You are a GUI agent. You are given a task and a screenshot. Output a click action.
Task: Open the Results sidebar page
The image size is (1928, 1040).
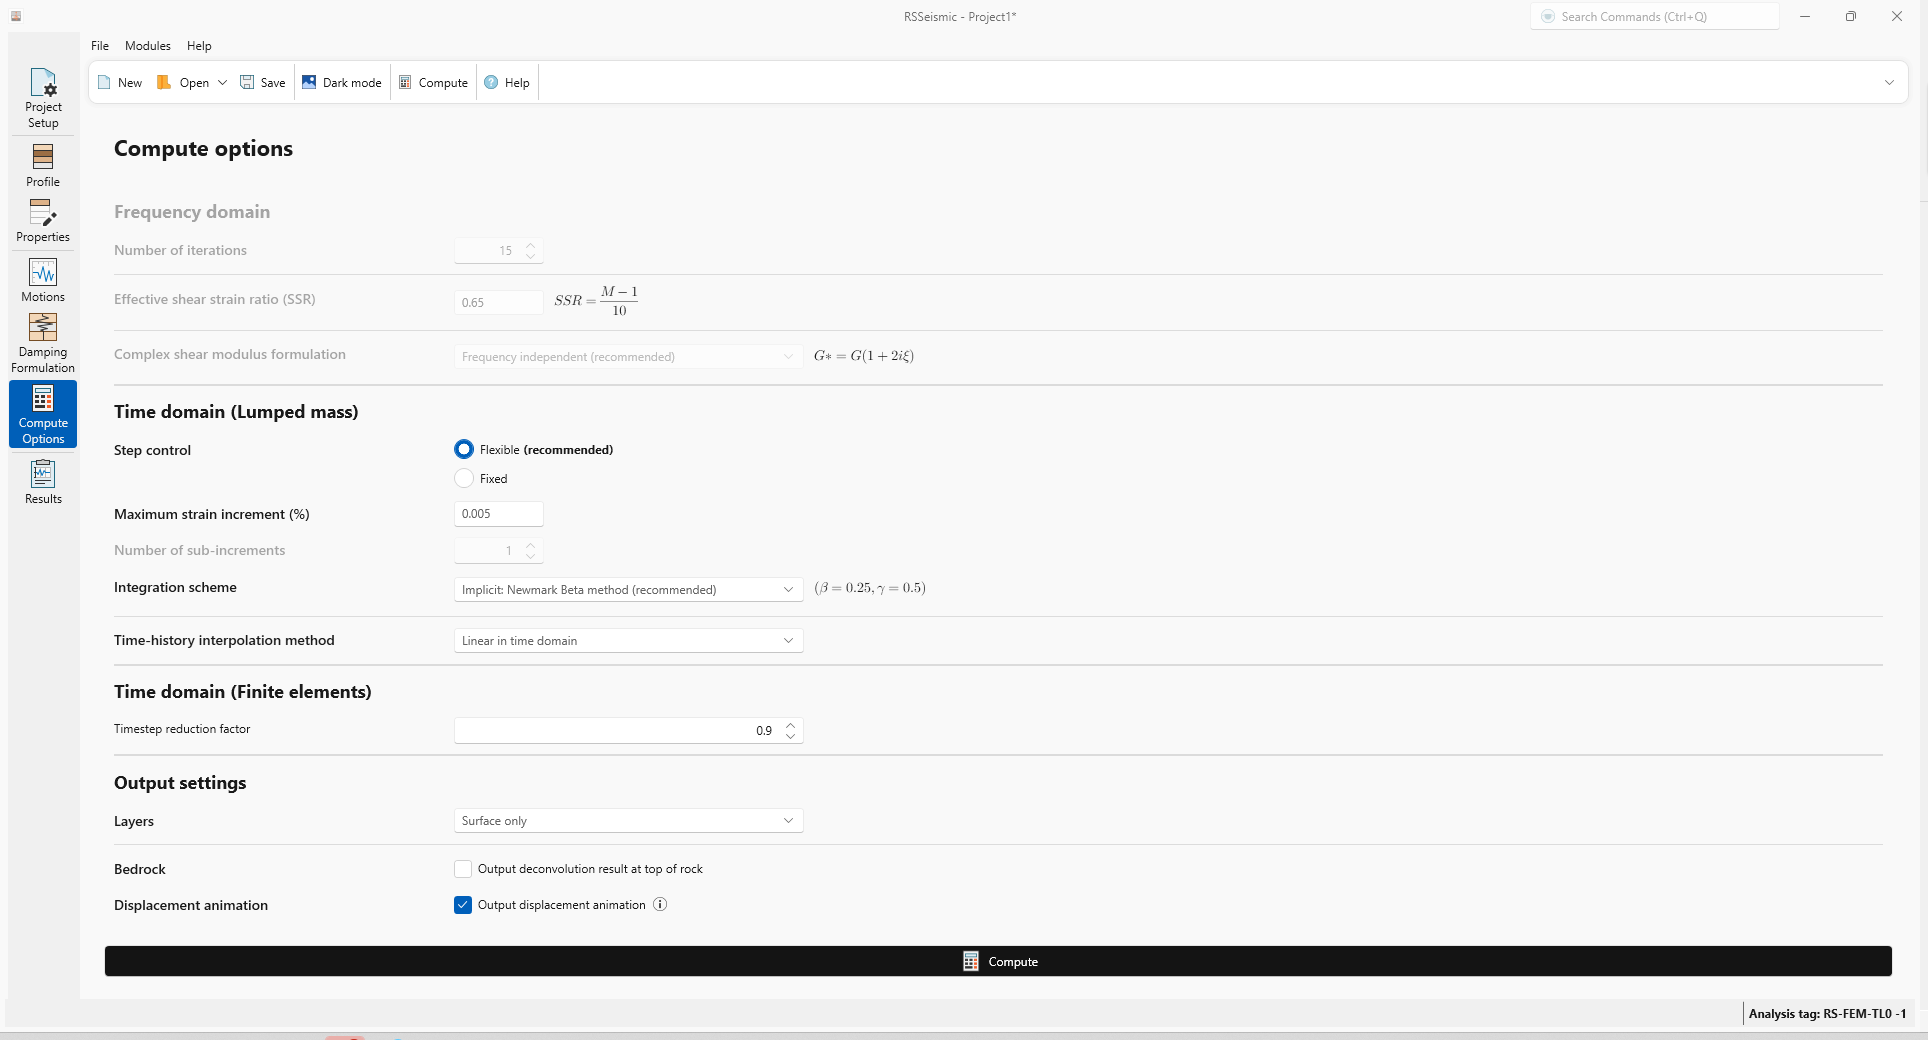pos(43,482)
